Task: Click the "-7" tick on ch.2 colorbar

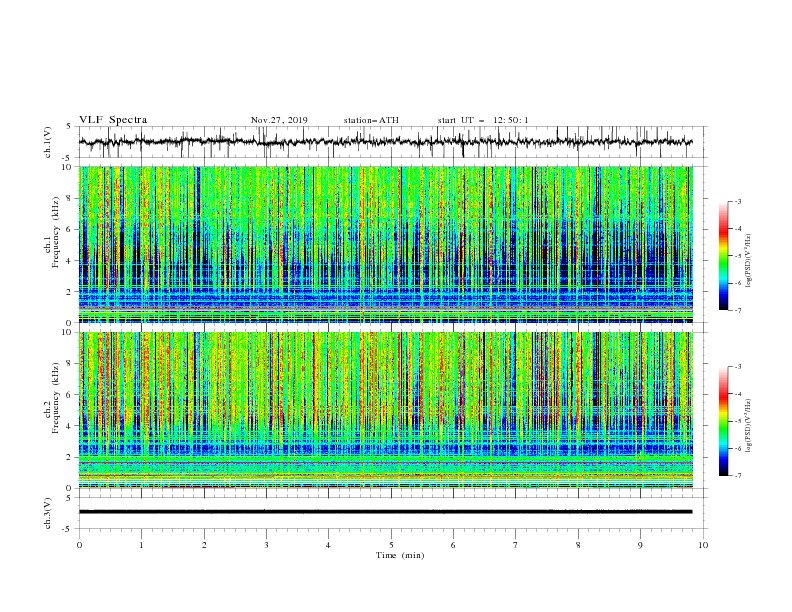Action: click(737, 475)
